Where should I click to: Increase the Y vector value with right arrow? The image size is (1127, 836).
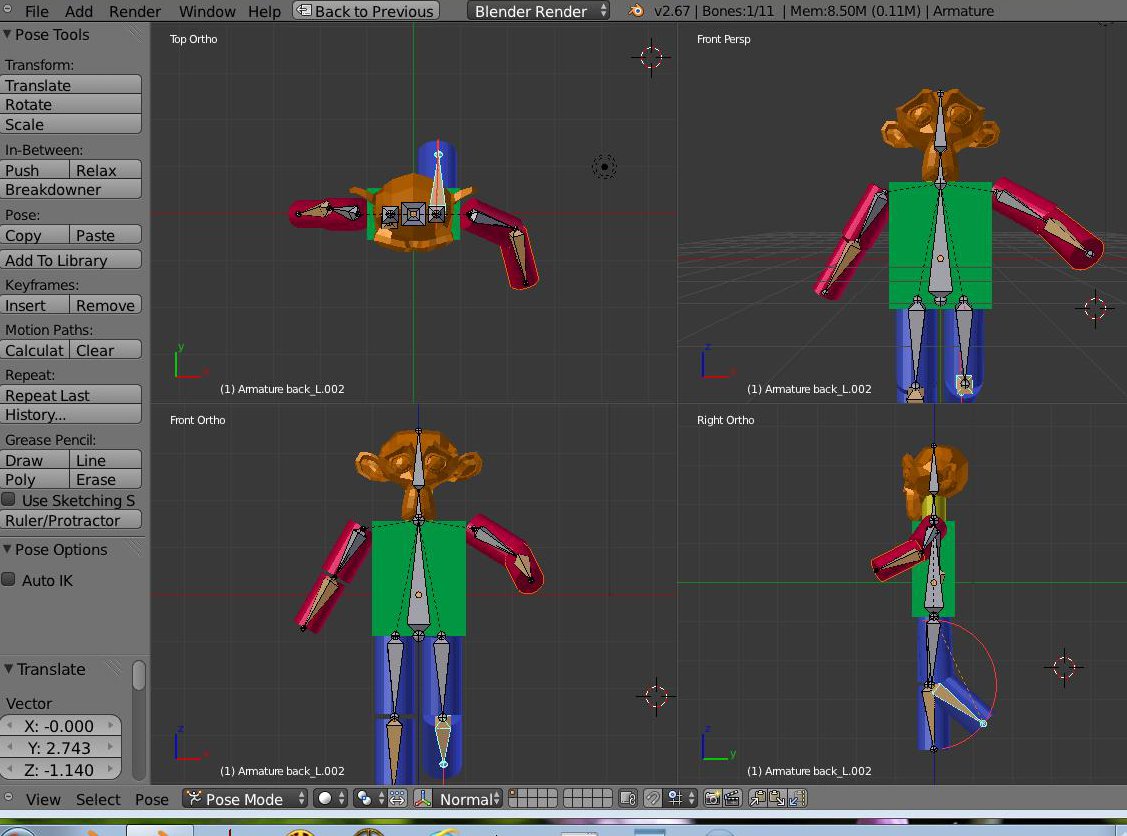click(x=110, y=748)
